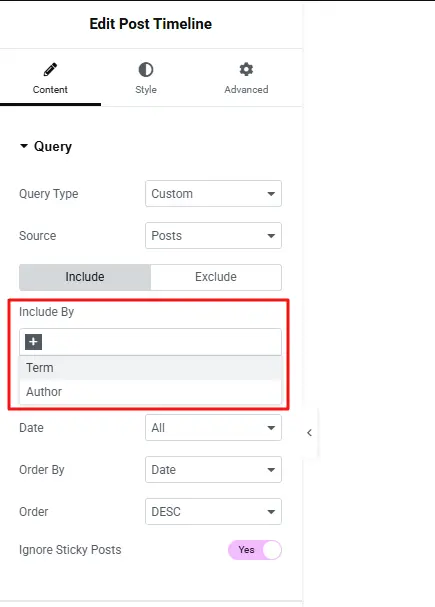Switch to the Style tab
This screenshot has width=435, height=607.
coord(146,79)
